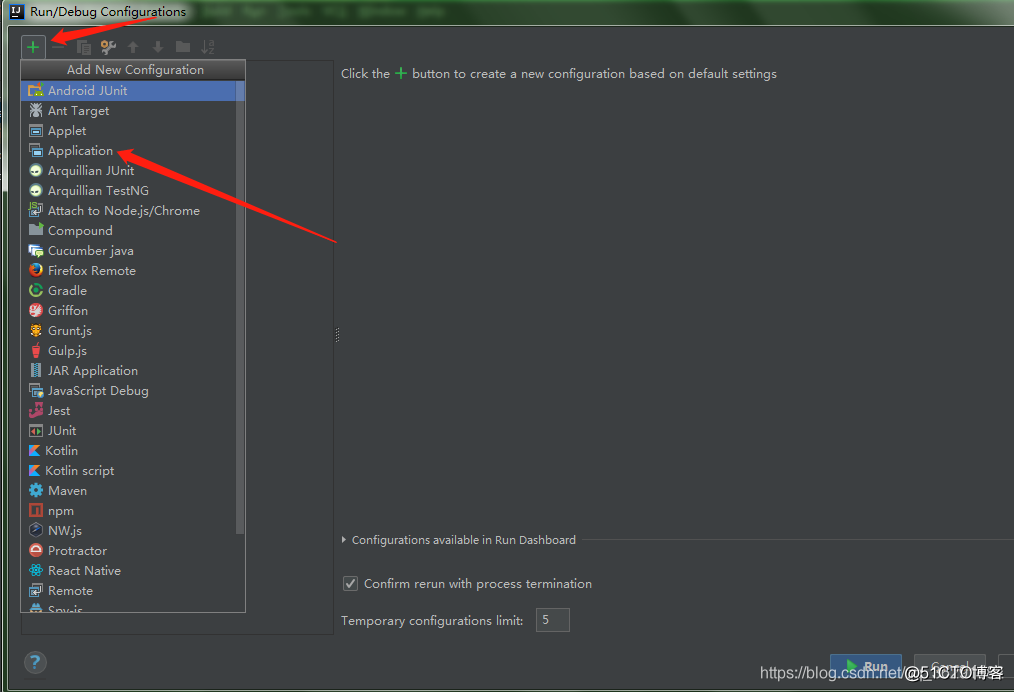Click the Remote configuration icon
Screen dimensions: 1014x692
pos(36,590)
